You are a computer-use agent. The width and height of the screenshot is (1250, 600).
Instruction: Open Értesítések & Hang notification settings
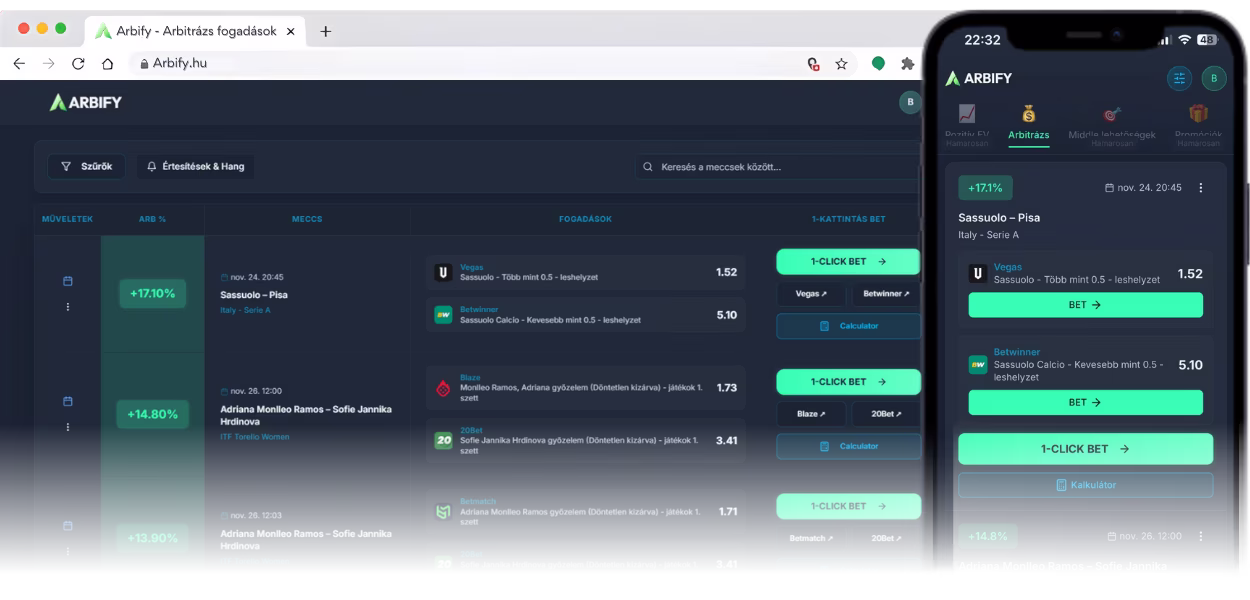(195, 167)
